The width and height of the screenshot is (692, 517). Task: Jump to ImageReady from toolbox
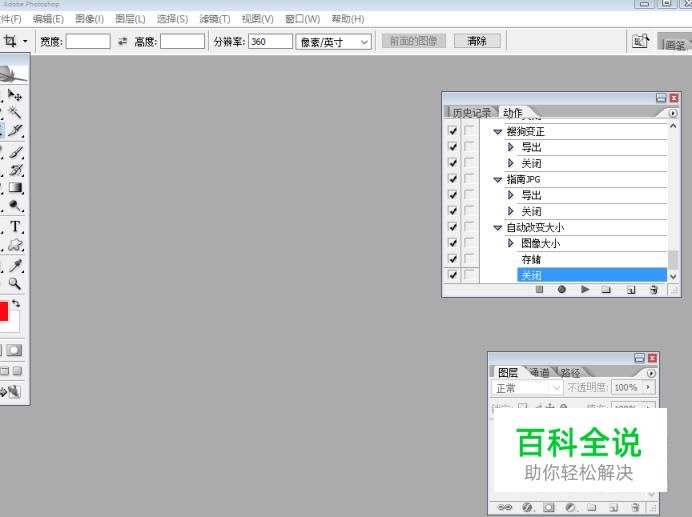[11, 392]
